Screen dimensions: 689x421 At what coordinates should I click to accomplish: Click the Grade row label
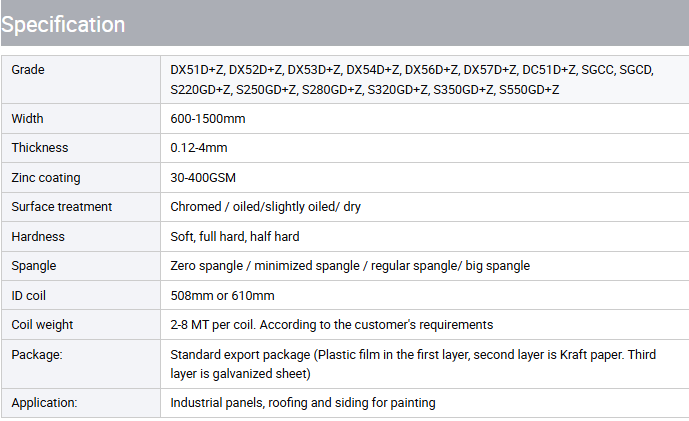tap(28, 70)
